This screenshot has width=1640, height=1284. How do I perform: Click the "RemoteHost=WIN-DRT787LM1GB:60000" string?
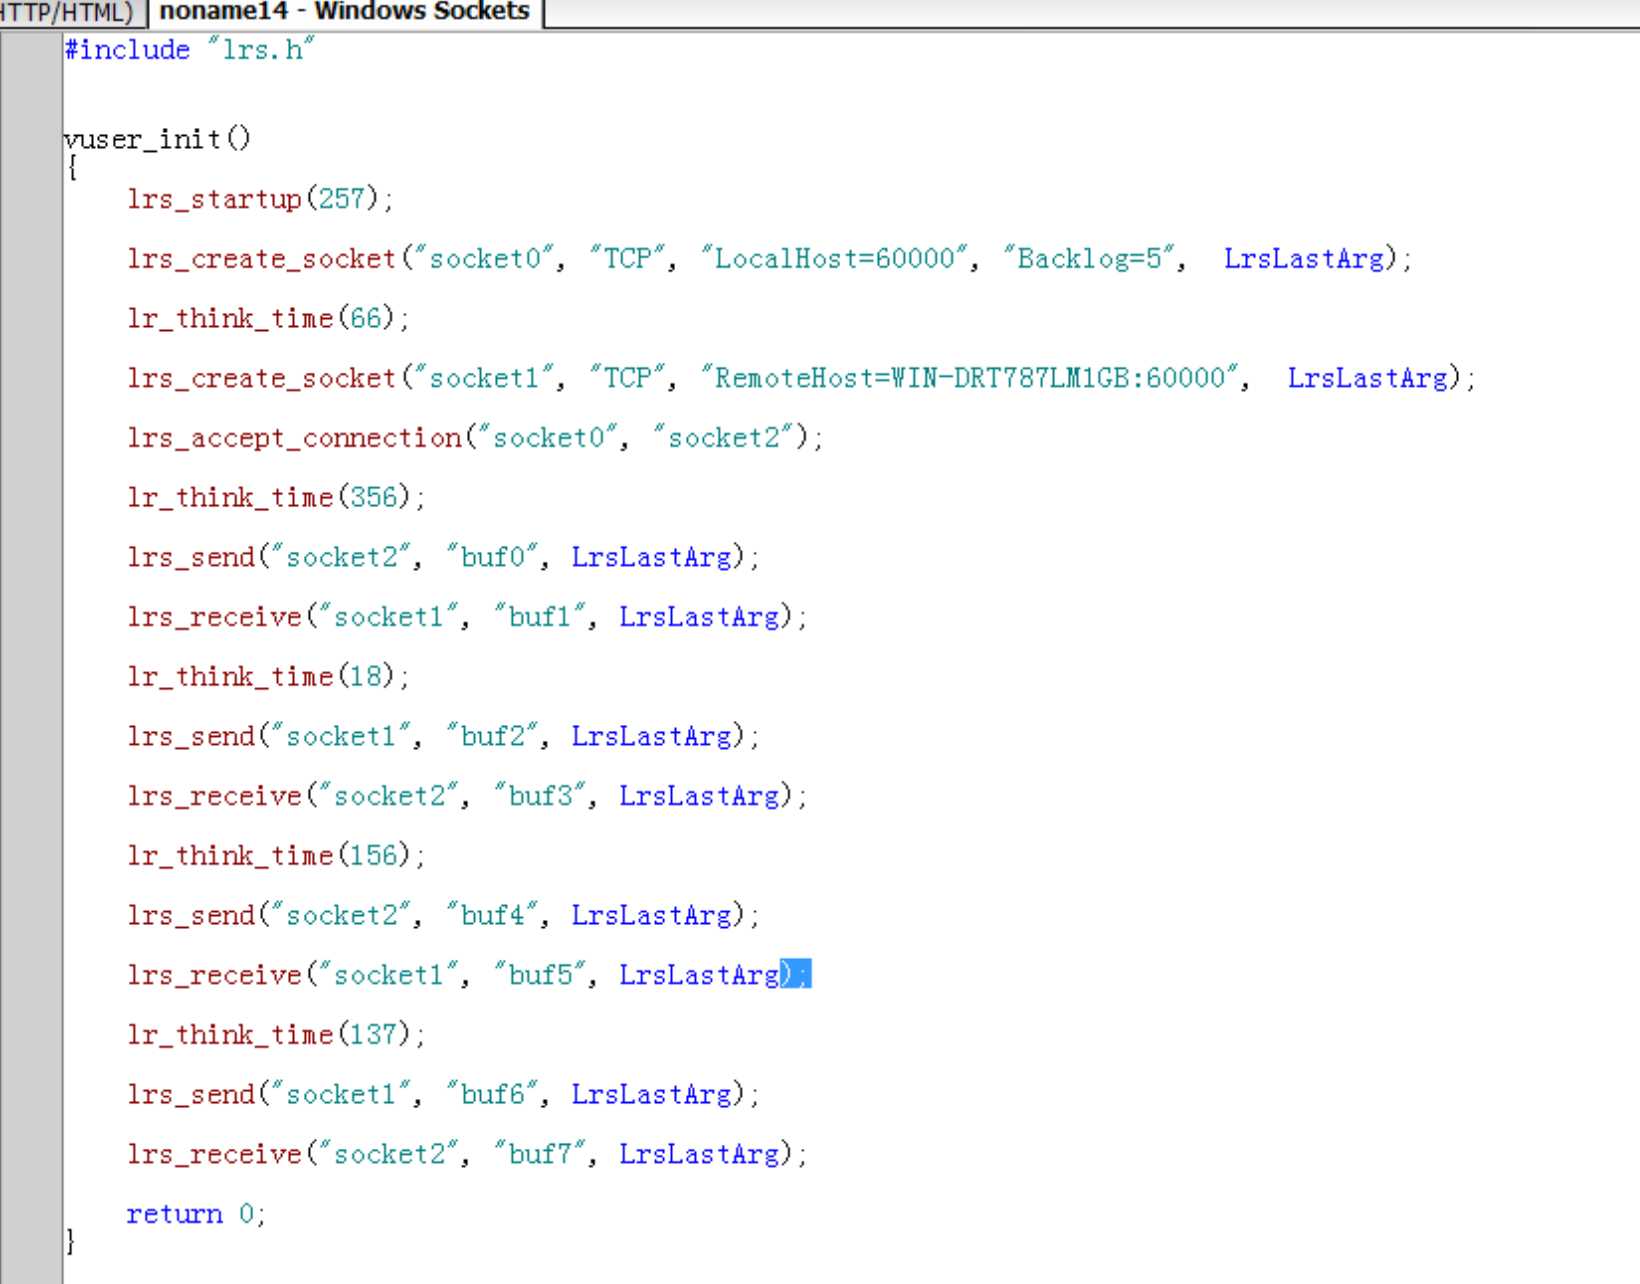(x=970, y=378)
